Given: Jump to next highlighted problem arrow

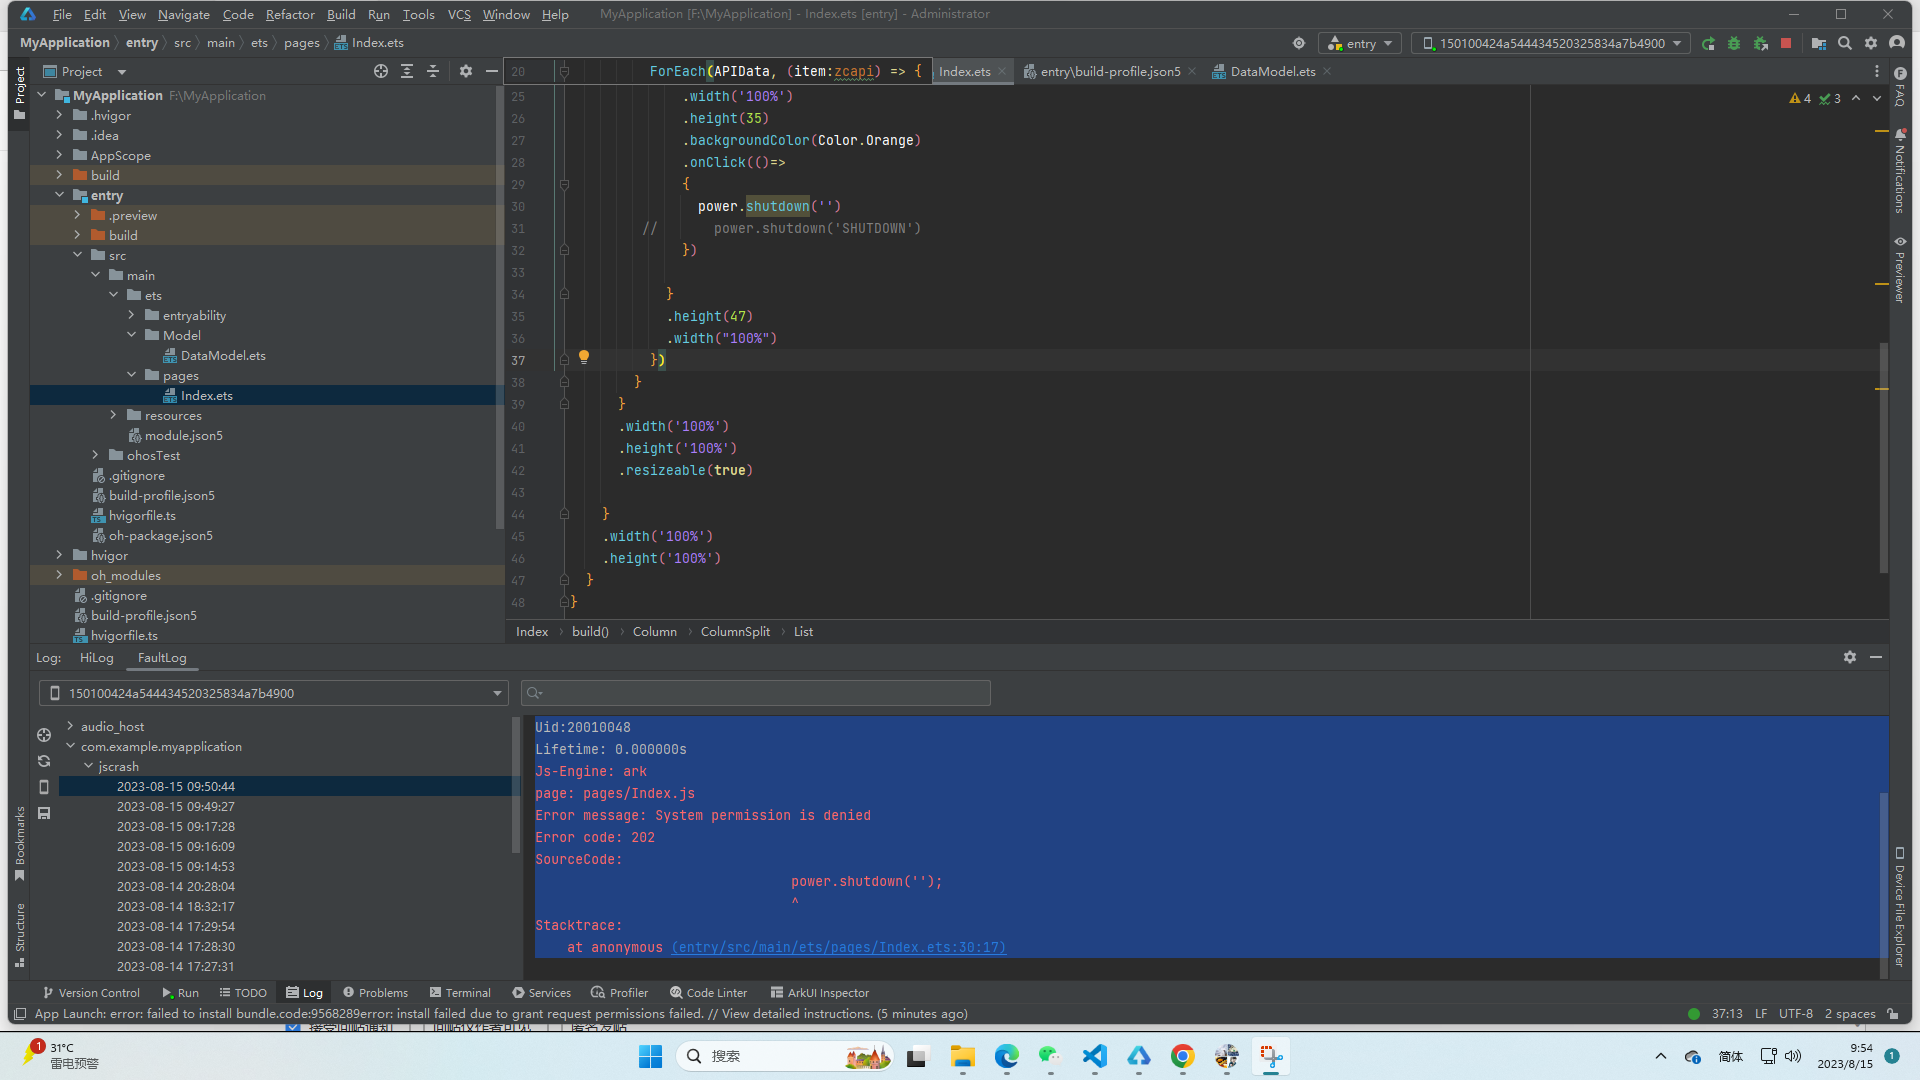Looking at the screenshot, I should (1877, 98).
